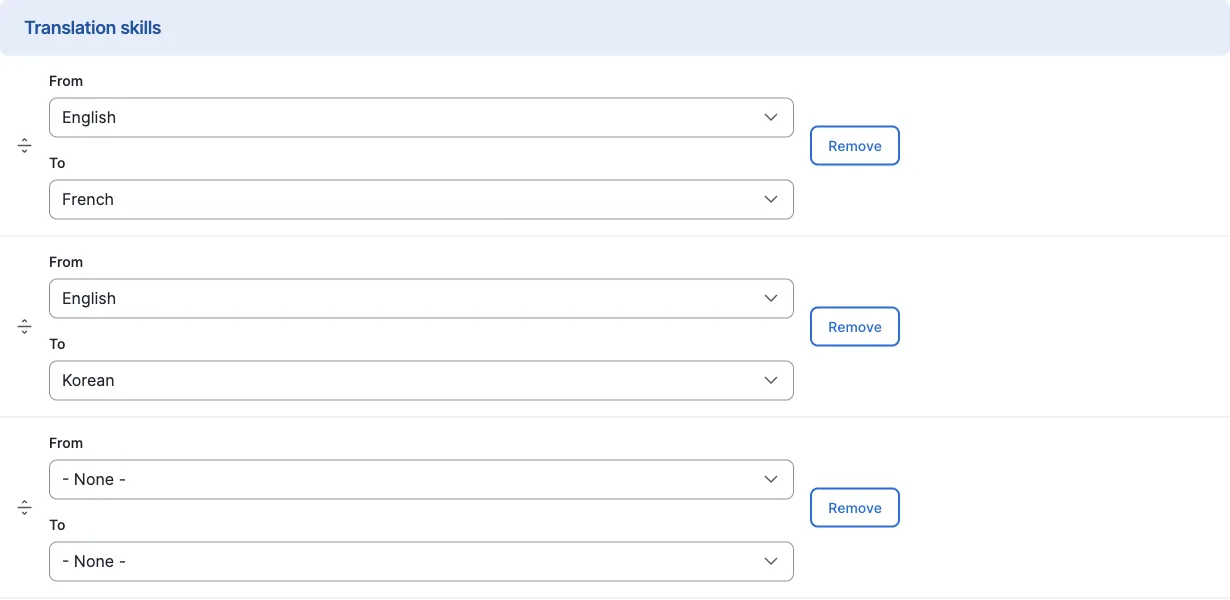Viewport: 1230px width, 600px height.
Task: Click drag handle for English to Korean row
Action: [x=25, y=327]
